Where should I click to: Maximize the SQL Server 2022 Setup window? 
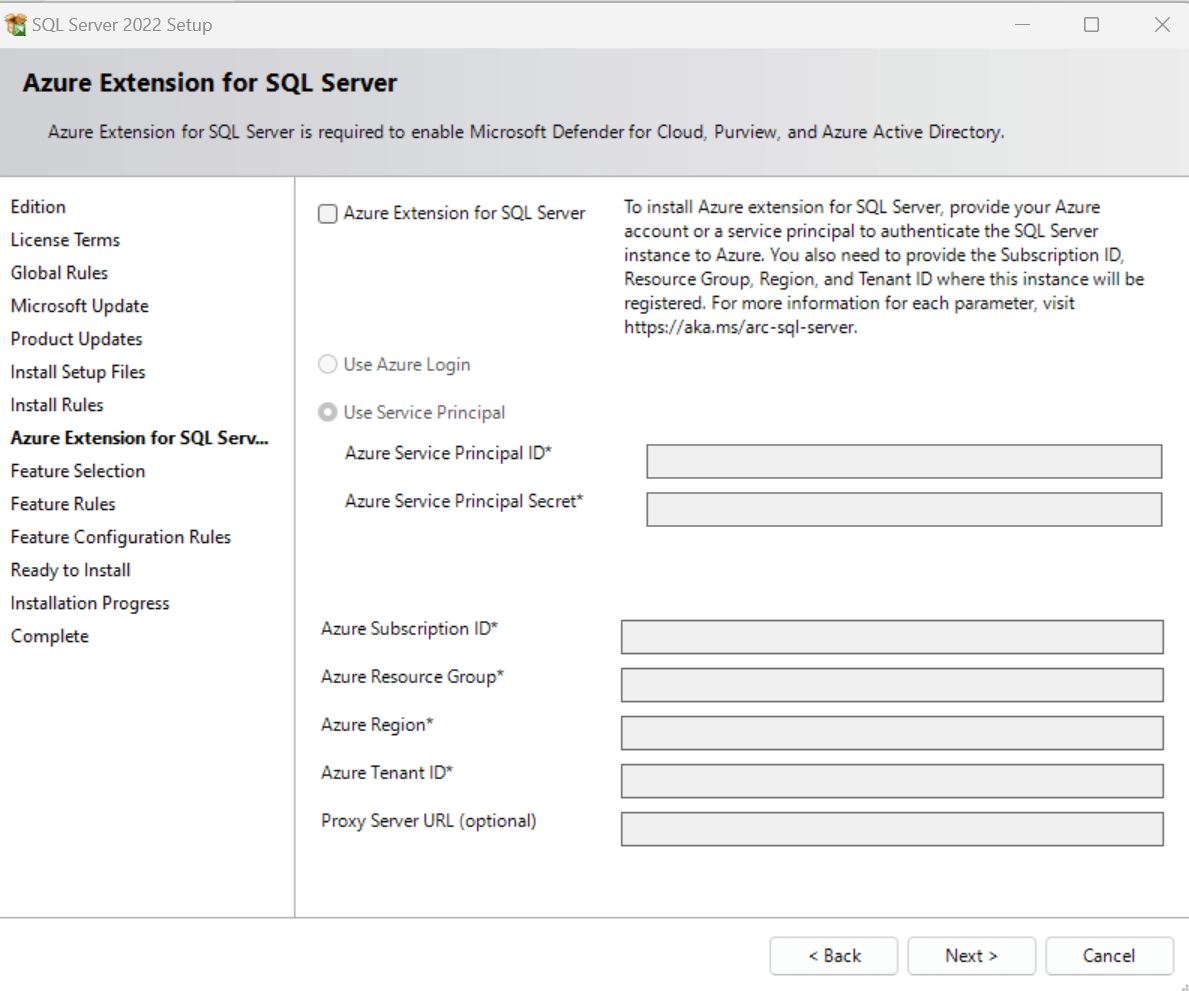point(1091,24)
